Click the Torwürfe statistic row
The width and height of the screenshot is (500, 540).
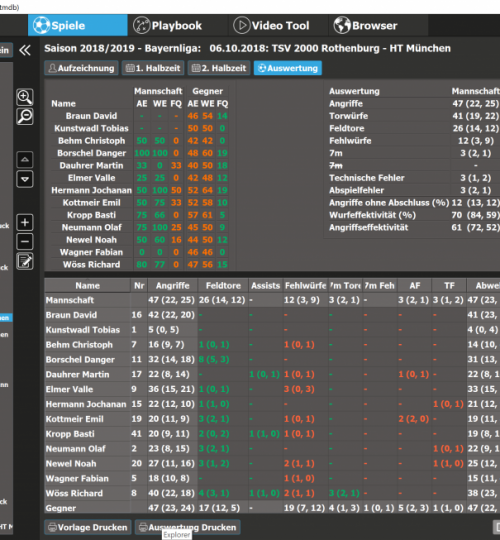point(413,116)
